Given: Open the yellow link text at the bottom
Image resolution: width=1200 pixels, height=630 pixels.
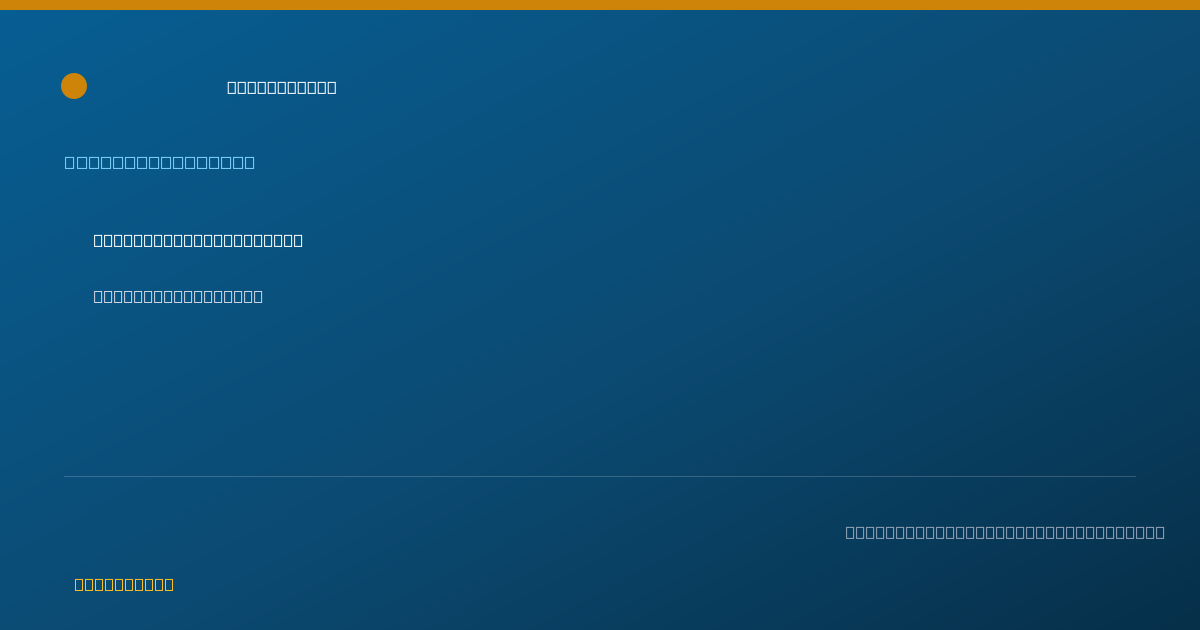Looking at the screenshot, I should 124,584.
